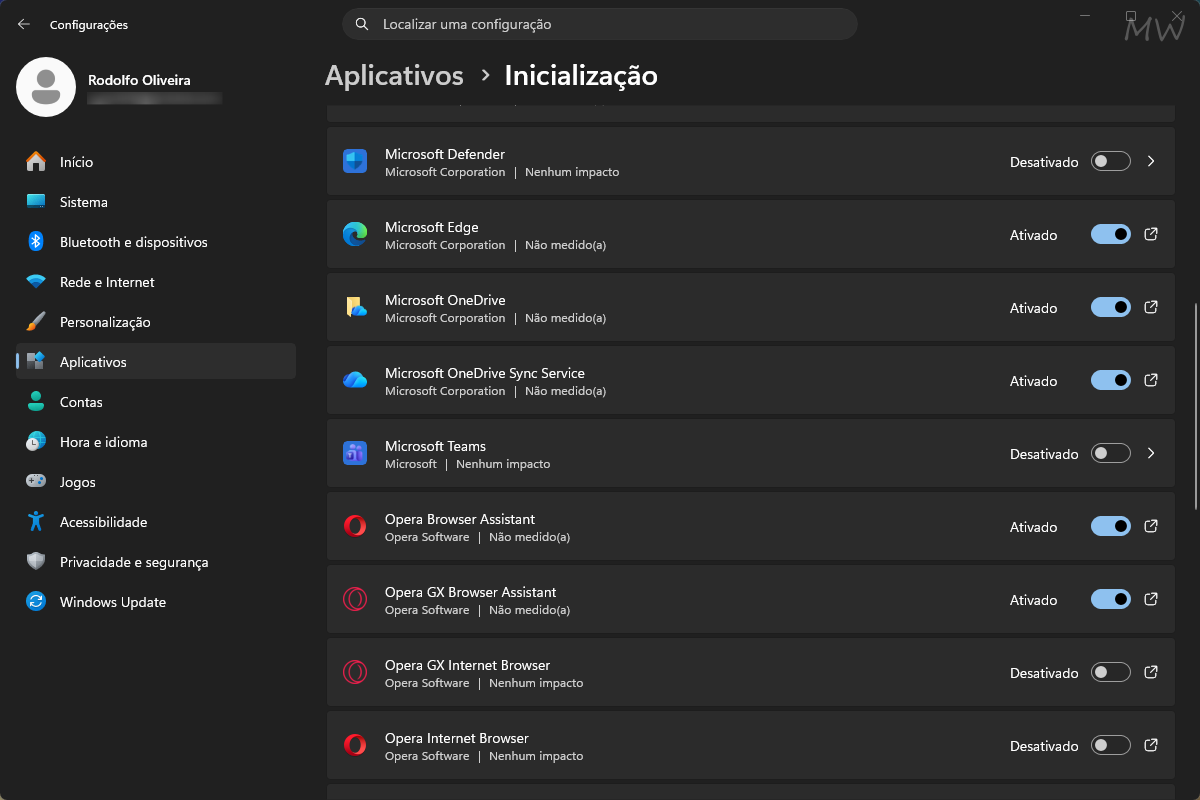Image resolution: width=1200 pixels, height=800 pixels.
Task: Click the search magnifier icon
Action: (x=362, y=24)
